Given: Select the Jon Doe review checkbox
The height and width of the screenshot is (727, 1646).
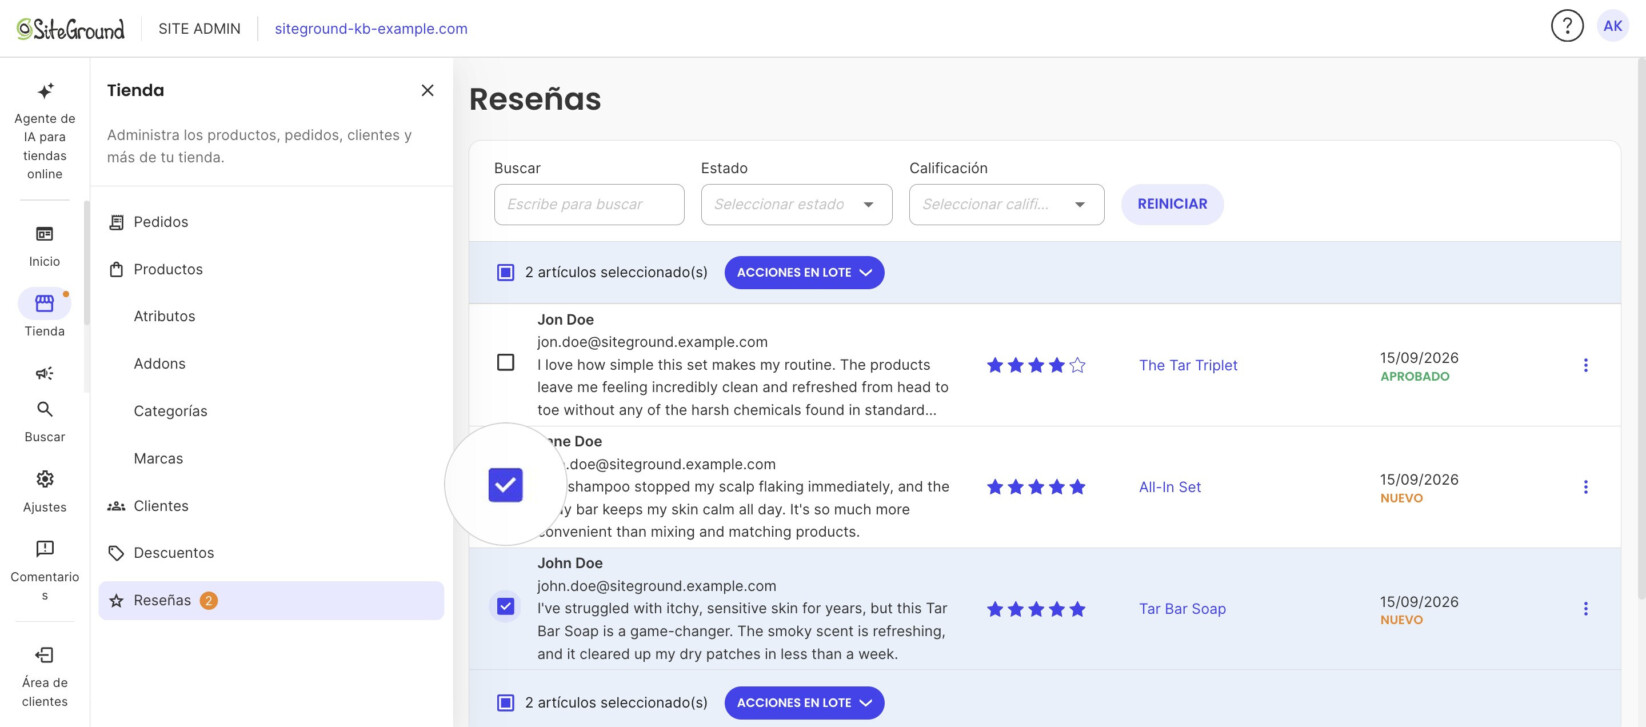Looking at the screenshot, I should pyautogui.click(x=506, y=362).
